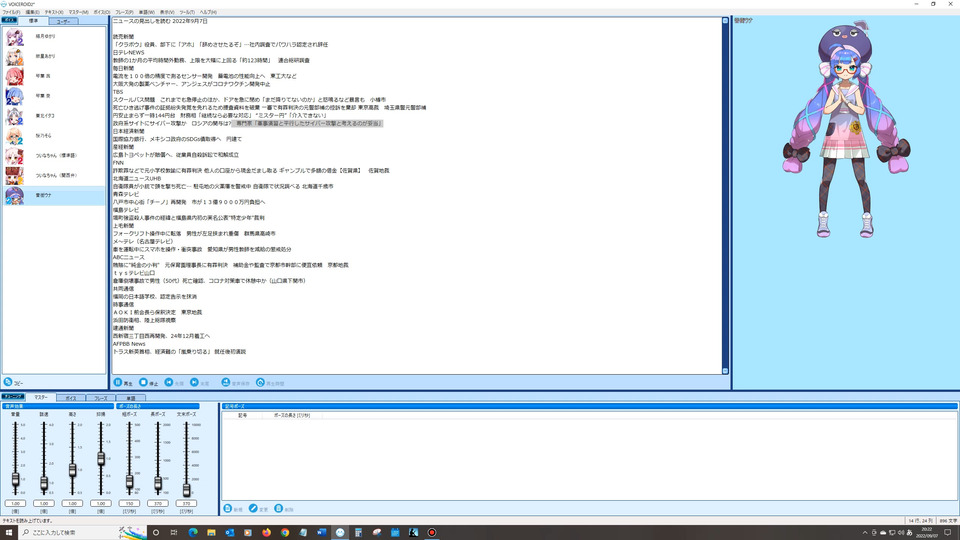Click the ポーズの長さ column header
The width and height of the screenshot is (960, 540).
[292, 415]
